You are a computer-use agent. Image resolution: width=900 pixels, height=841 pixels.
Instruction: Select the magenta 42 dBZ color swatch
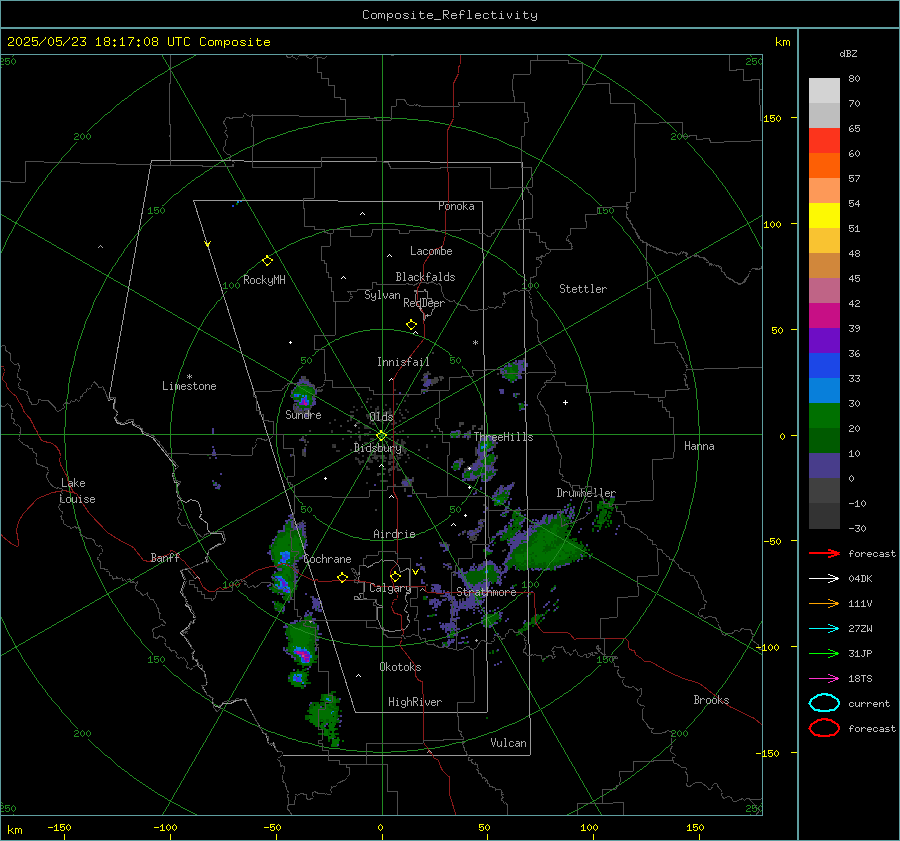click(824, 316)
